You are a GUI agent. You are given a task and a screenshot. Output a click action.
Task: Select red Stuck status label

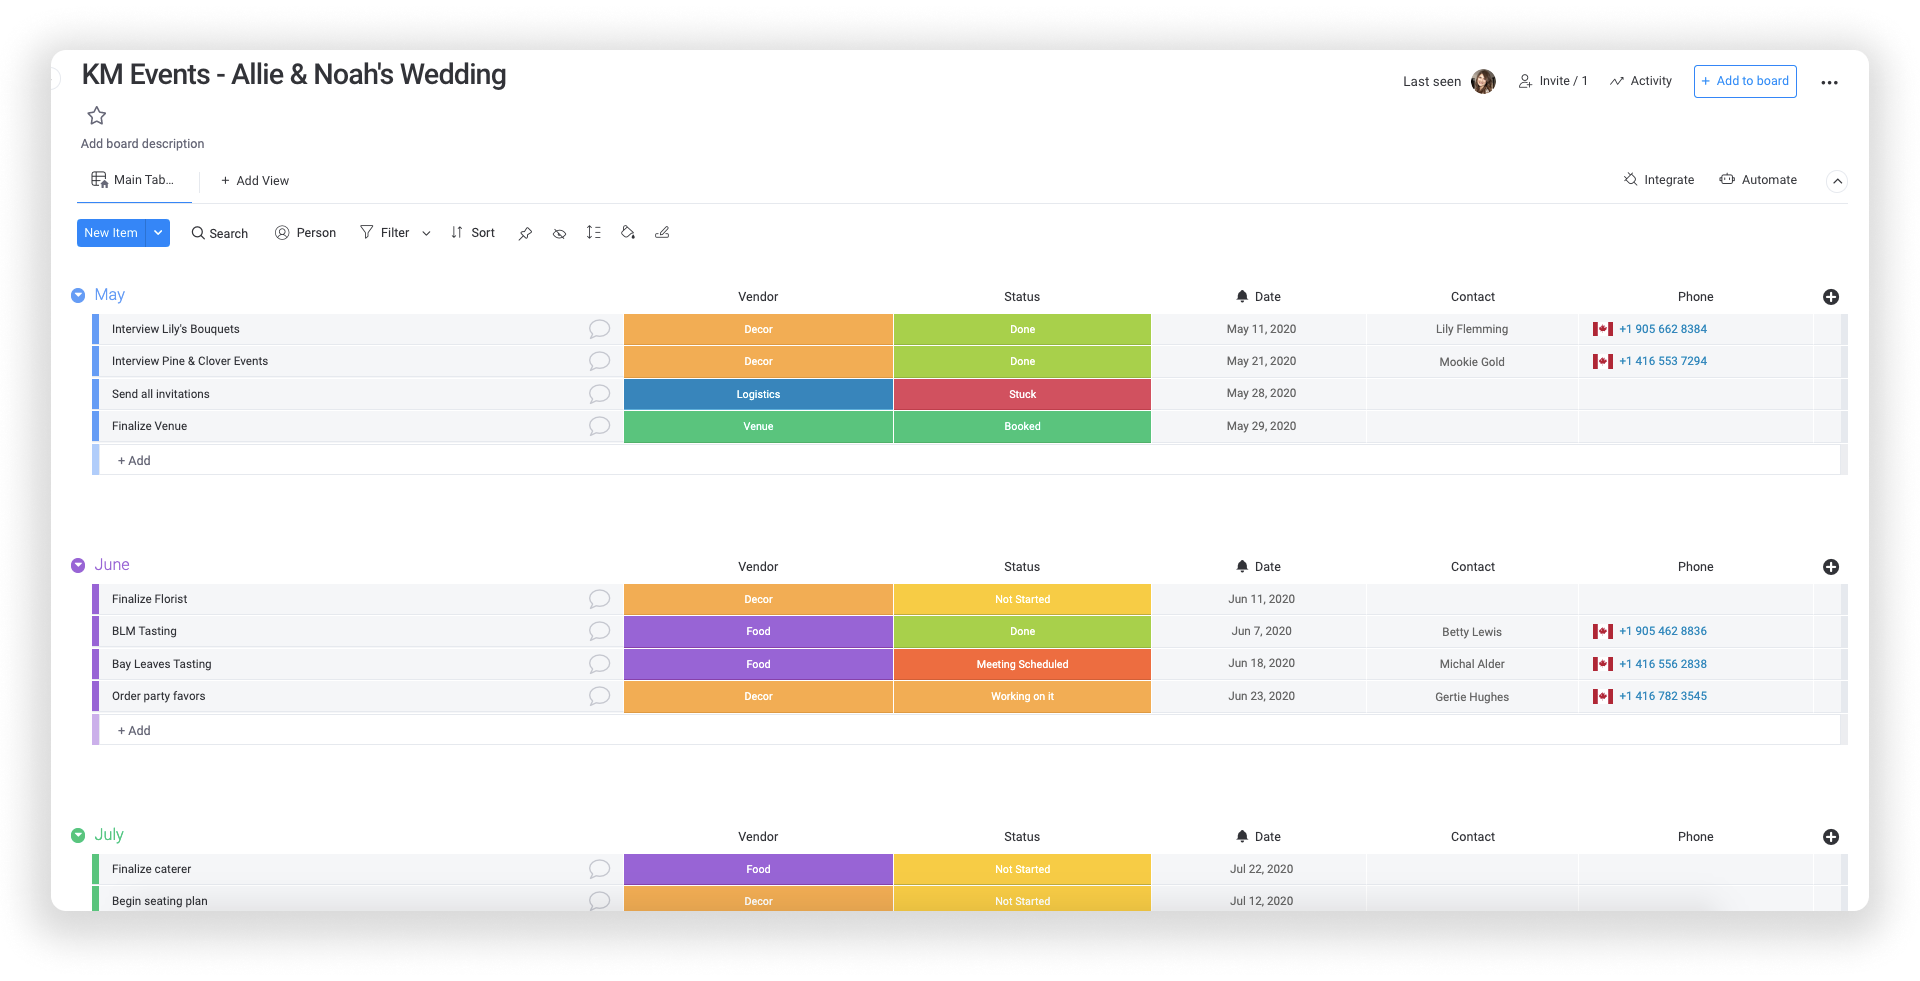pyautogui.click(x=1022, y=394)
